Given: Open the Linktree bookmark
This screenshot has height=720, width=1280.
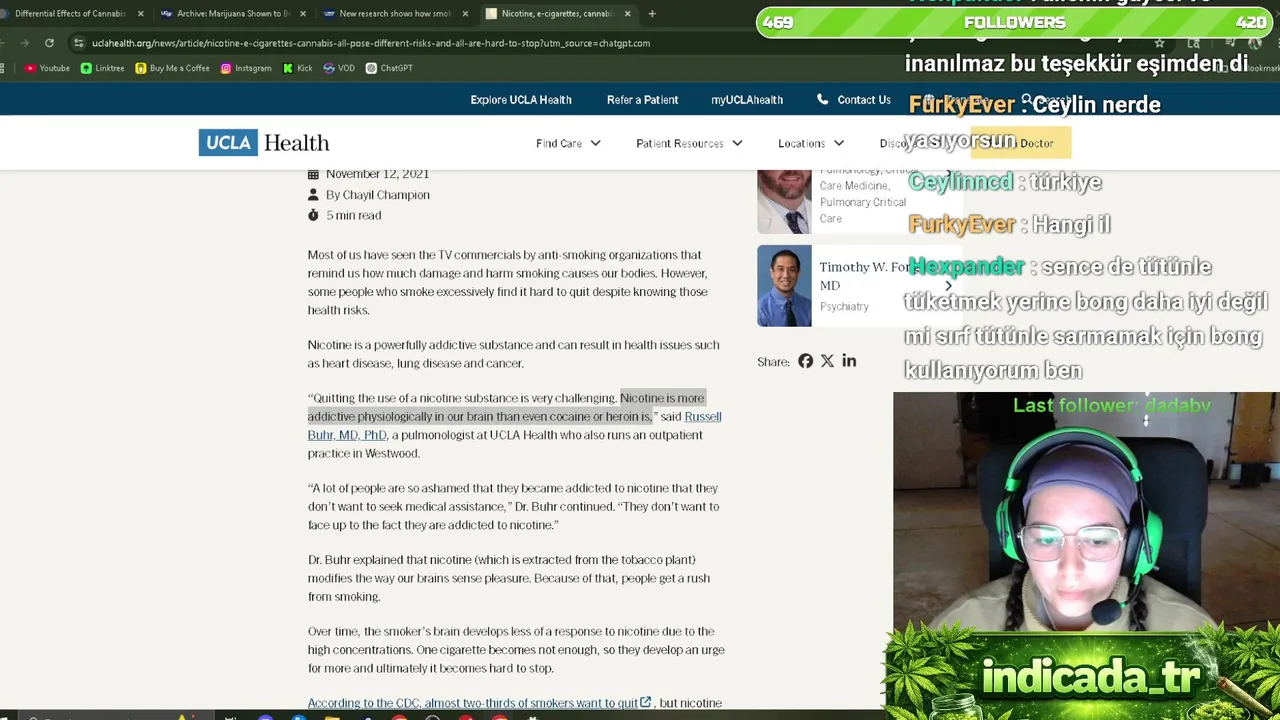Looking at the screenshot, I should (x=102, y=68).
